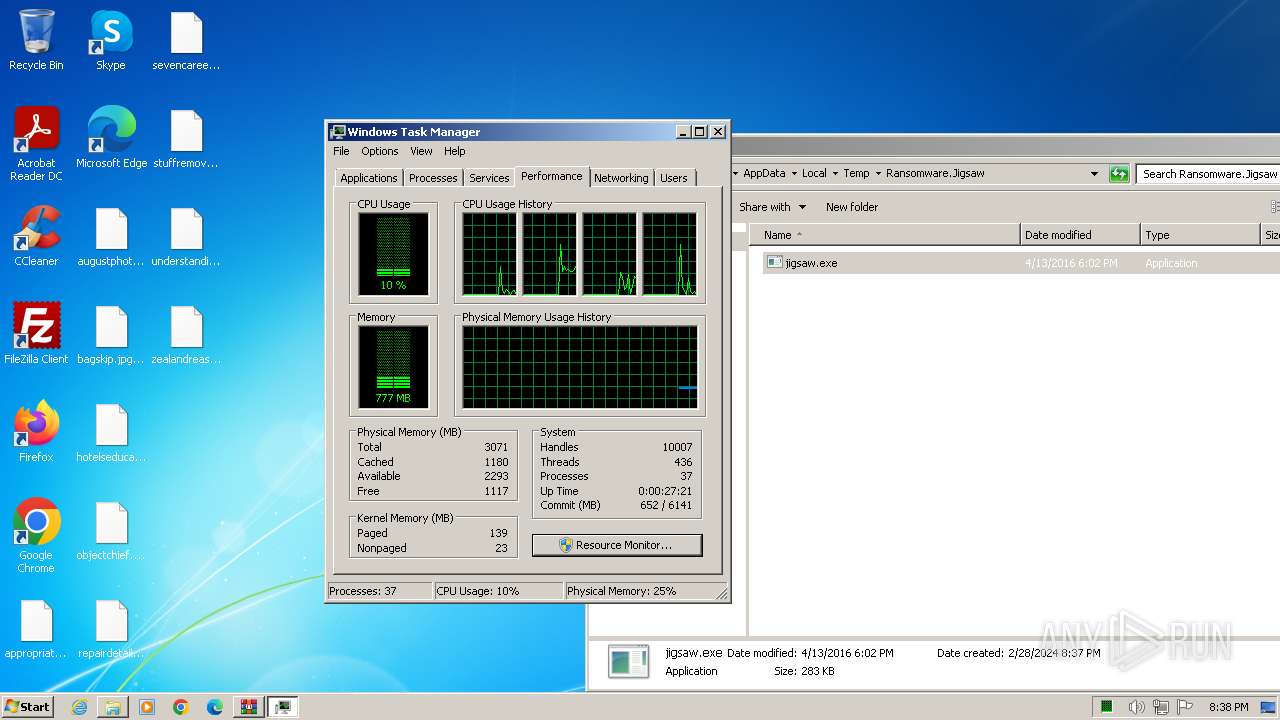This screenshot has height=720, width=1280.
Task: Sort by the Date modified column
Action: click(1080, 235)
